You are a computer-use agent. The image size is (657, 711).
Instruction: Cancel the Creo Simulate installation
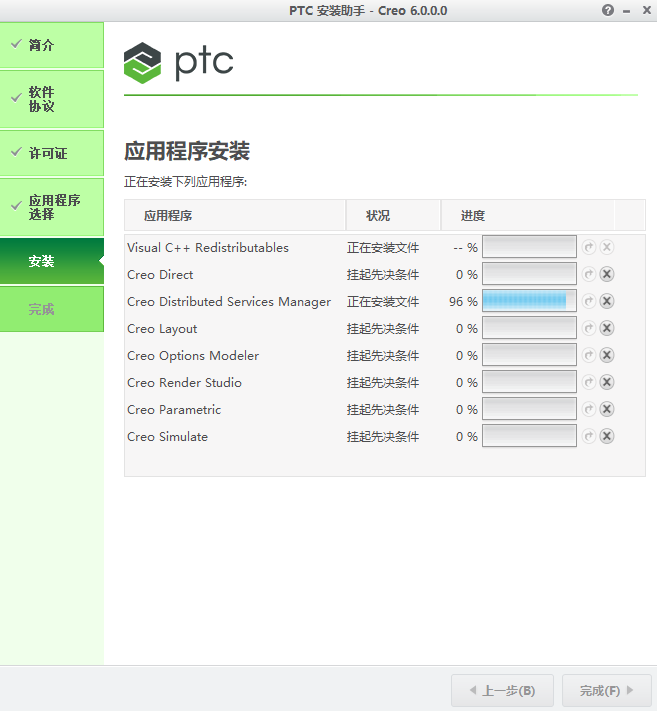[x=607, y=436]
